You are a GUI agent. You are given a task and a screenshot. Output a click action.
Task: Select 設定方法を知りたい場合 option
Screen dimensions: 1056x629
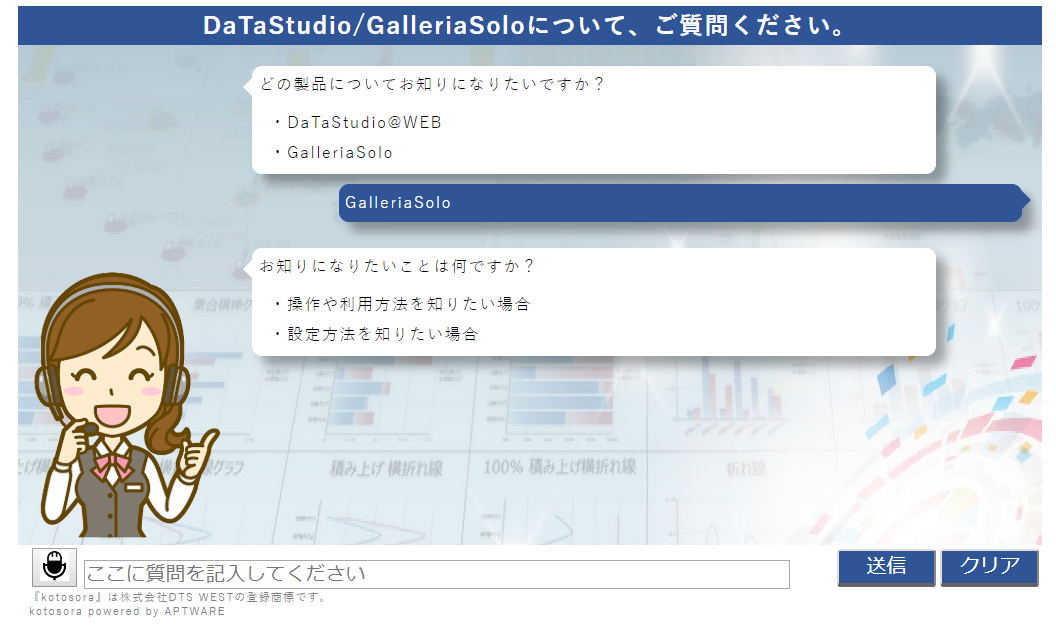tap(382, 334)
